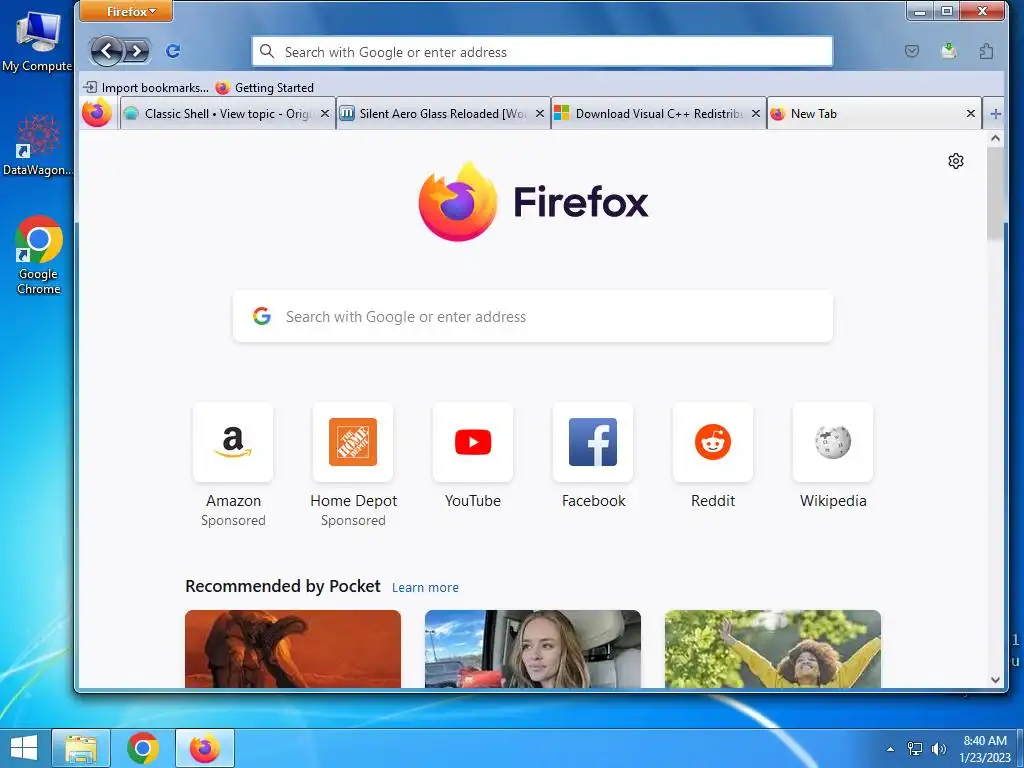Click the pinned Firefox tab icon
Viewport: 1024px width, 768px height.
(97, 113)
